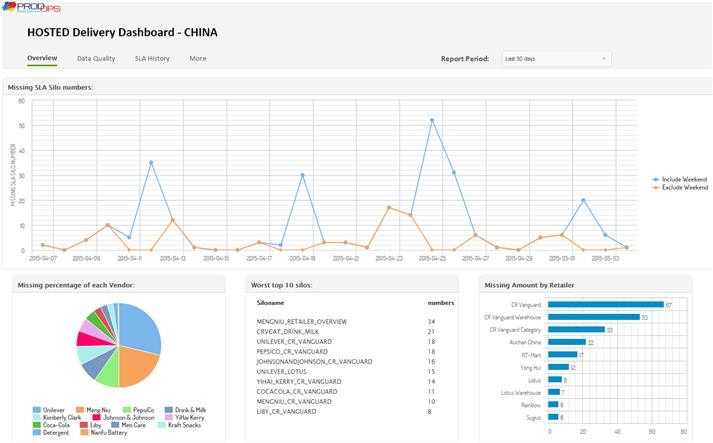
Task: Open the Report Period dropdown
Action: click(x=557, y=59)
